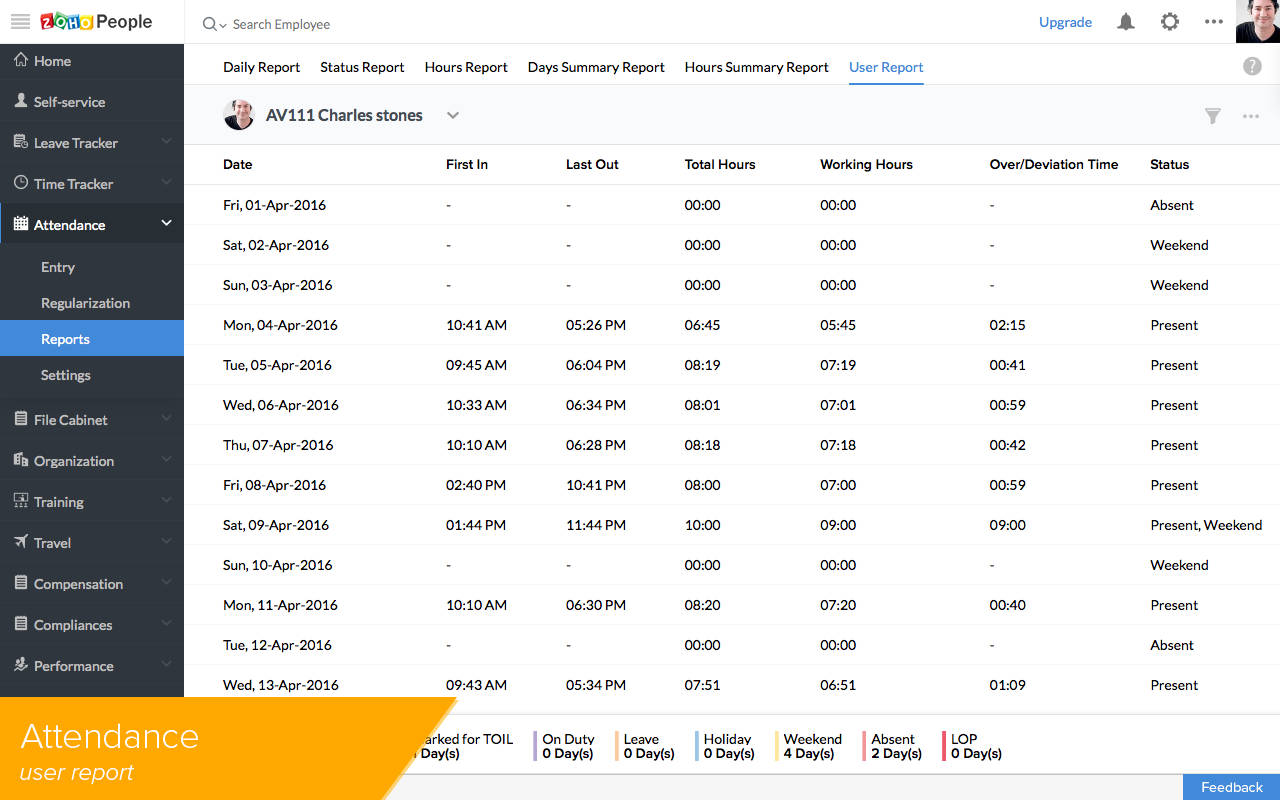Expand the AV111 Charles stones employee dropdown
Image resolution: width=1280 pixels, height=800 pixels.
453,115
